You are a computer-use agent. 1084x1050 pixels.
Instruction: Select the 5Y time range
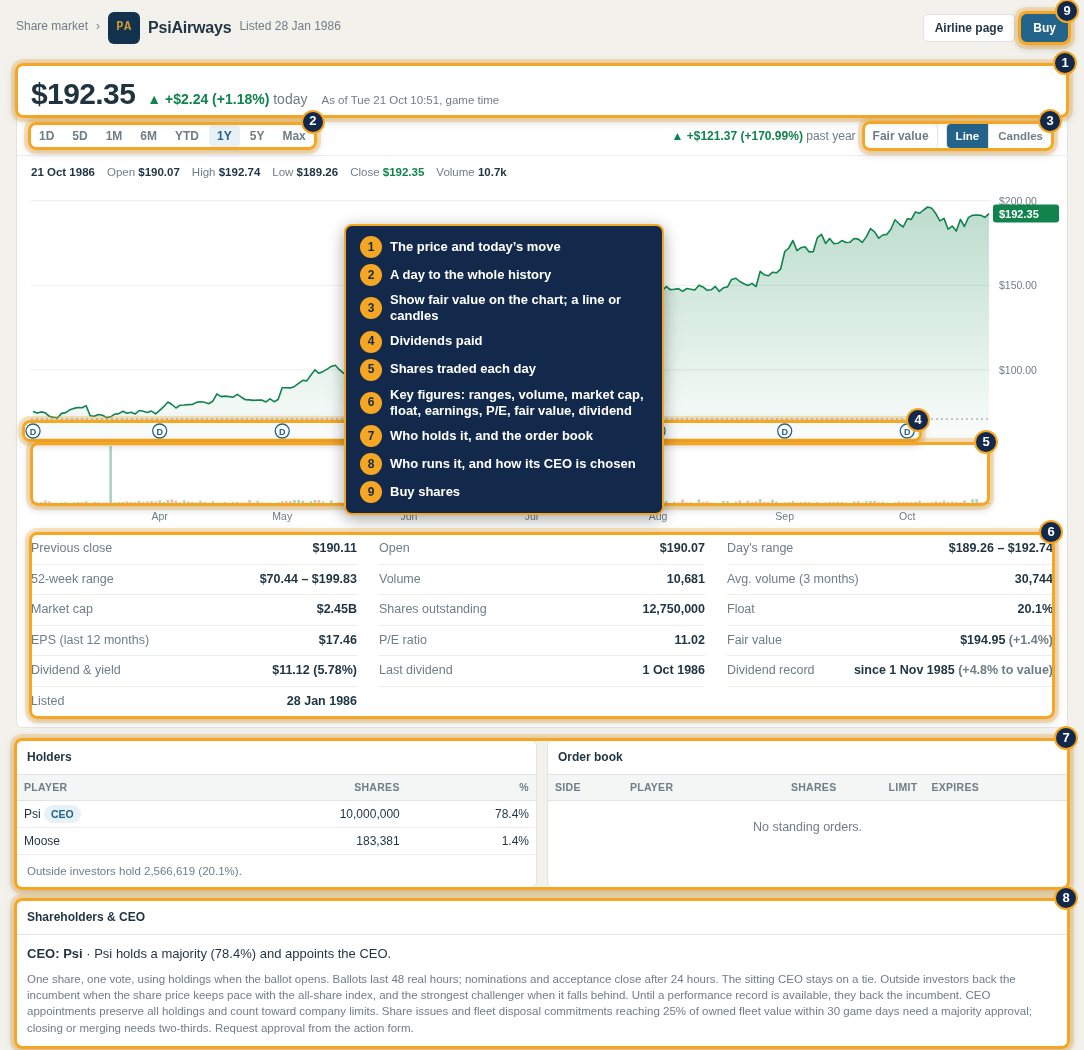(256, 135)
